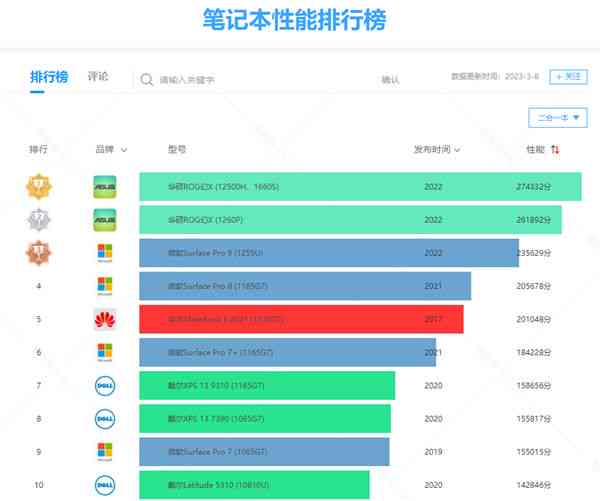Select the teal bar for ROG幻X (1260P)
Screen dimensions: 600x501
pyautogui.click(x=351, y=220)
